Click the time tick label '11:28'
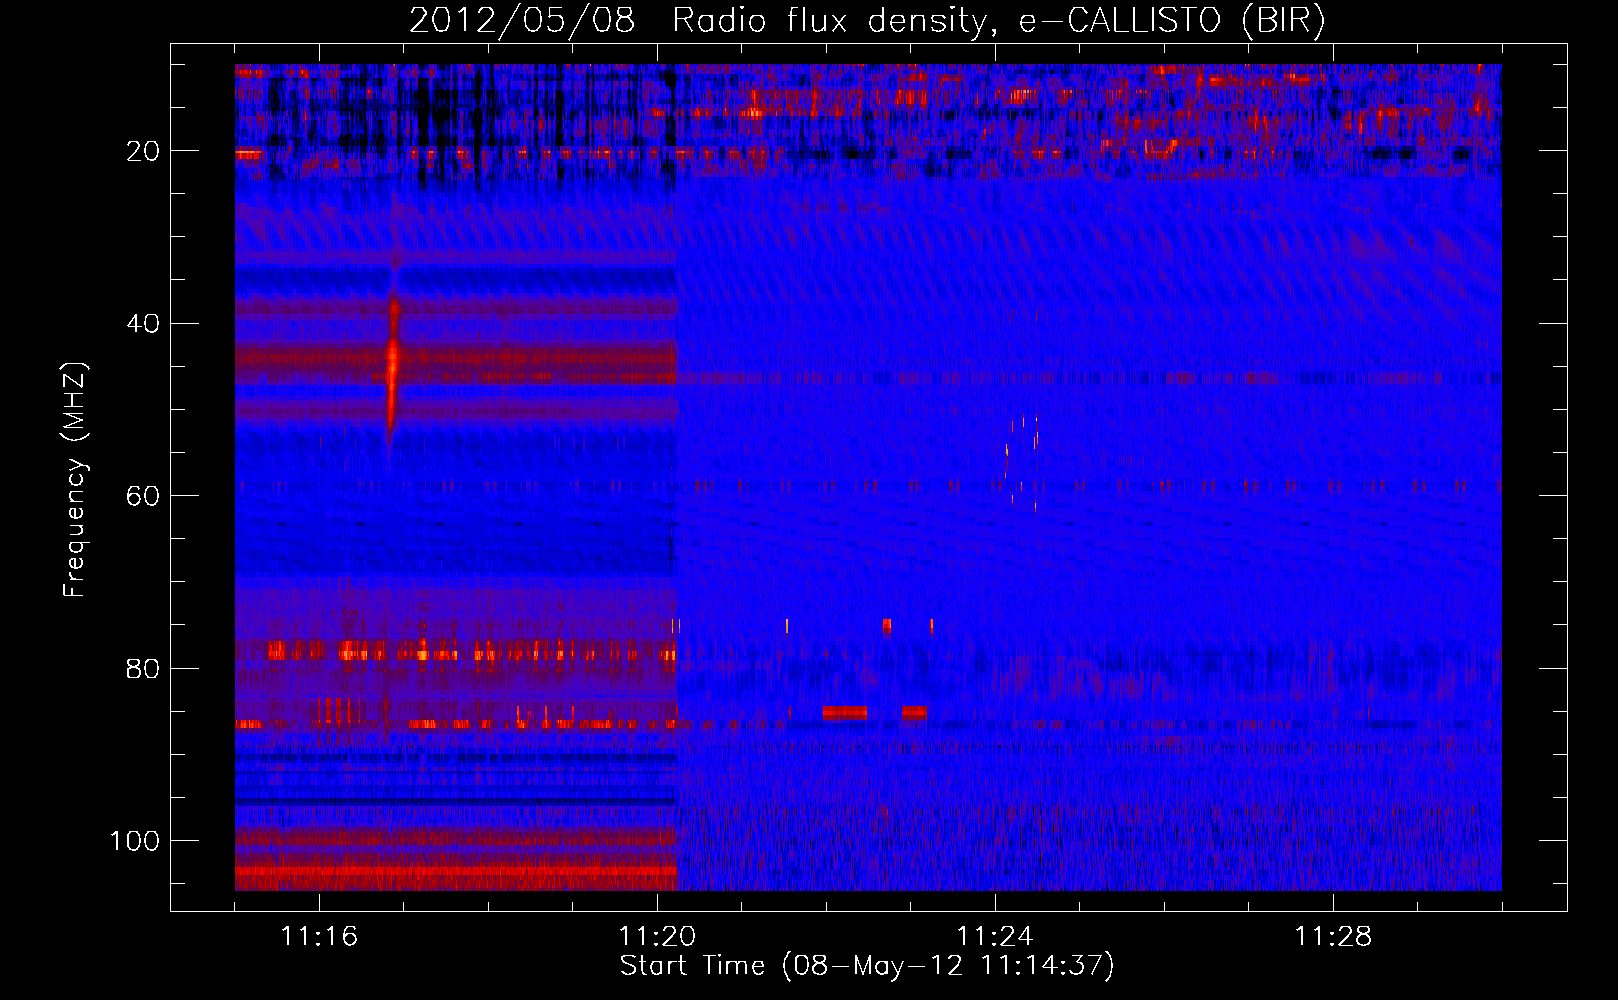1618x1000 pixels. 1333,937
